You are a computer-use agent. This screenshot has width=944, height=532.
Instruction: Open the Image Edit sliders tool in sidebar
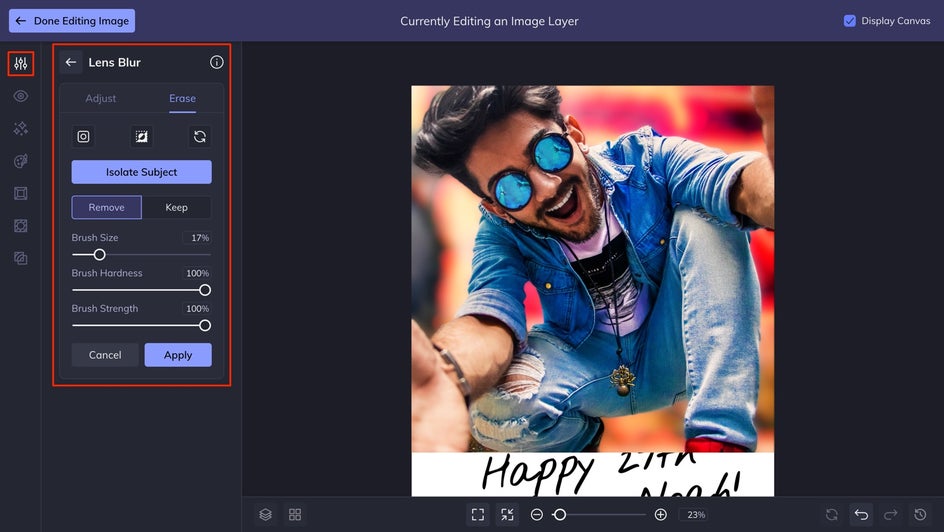point(20,64)
